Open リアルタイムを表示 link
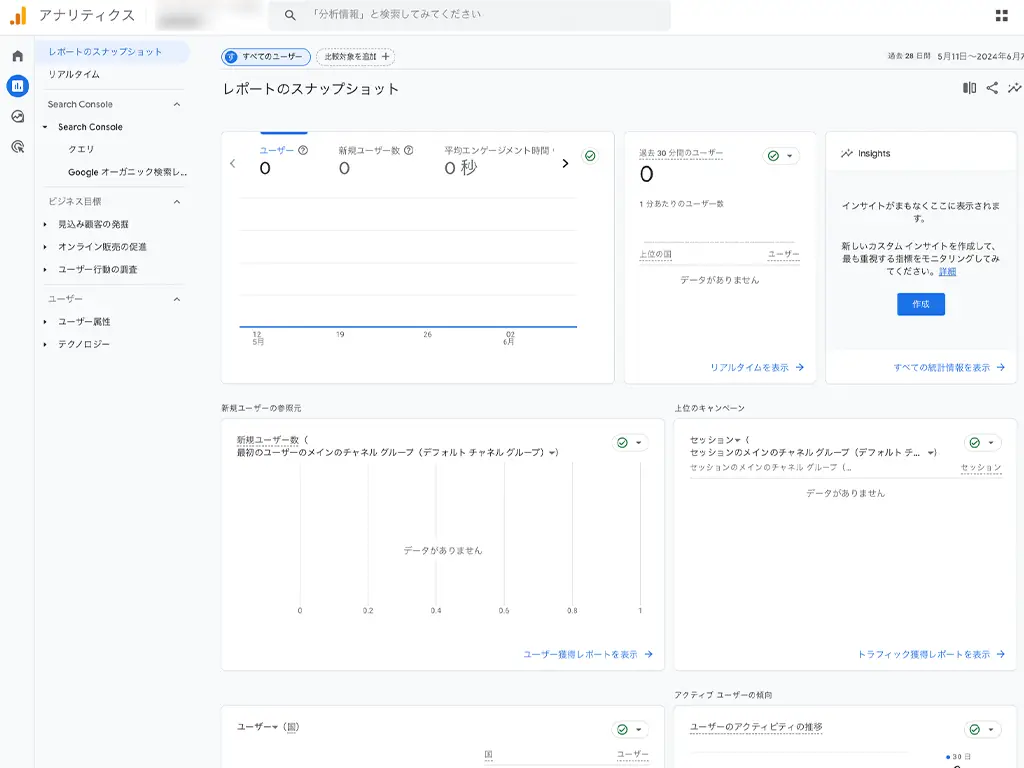 coord(756,368)
